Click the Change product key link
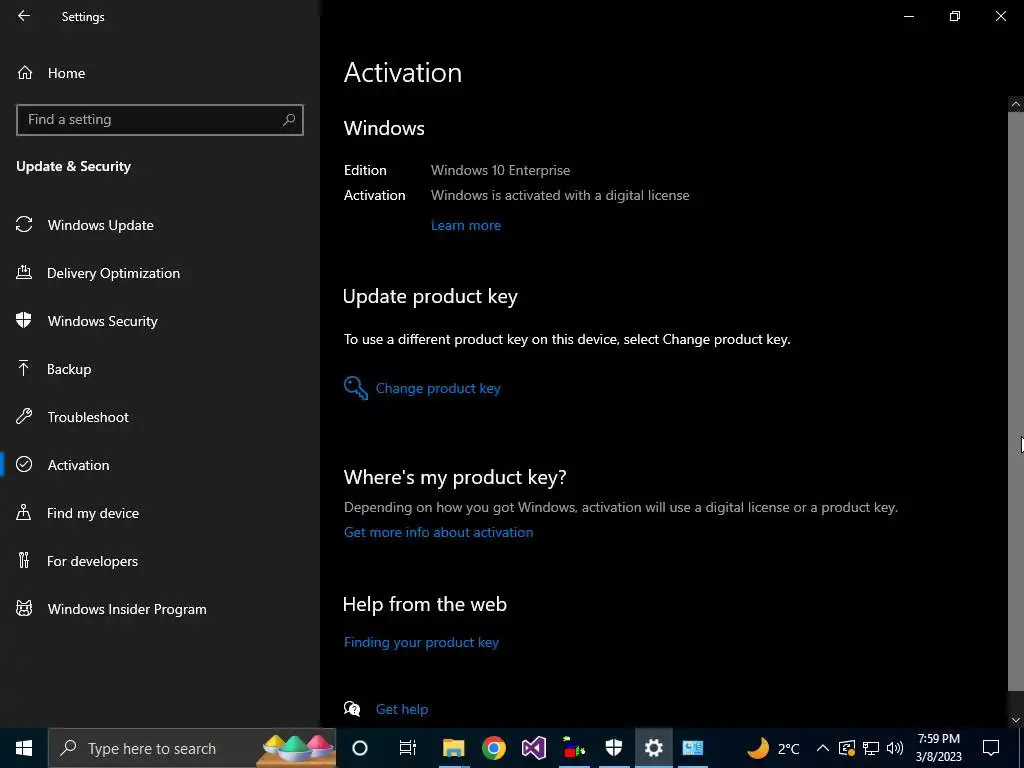1024x768 pixels. tap(438, 389)
